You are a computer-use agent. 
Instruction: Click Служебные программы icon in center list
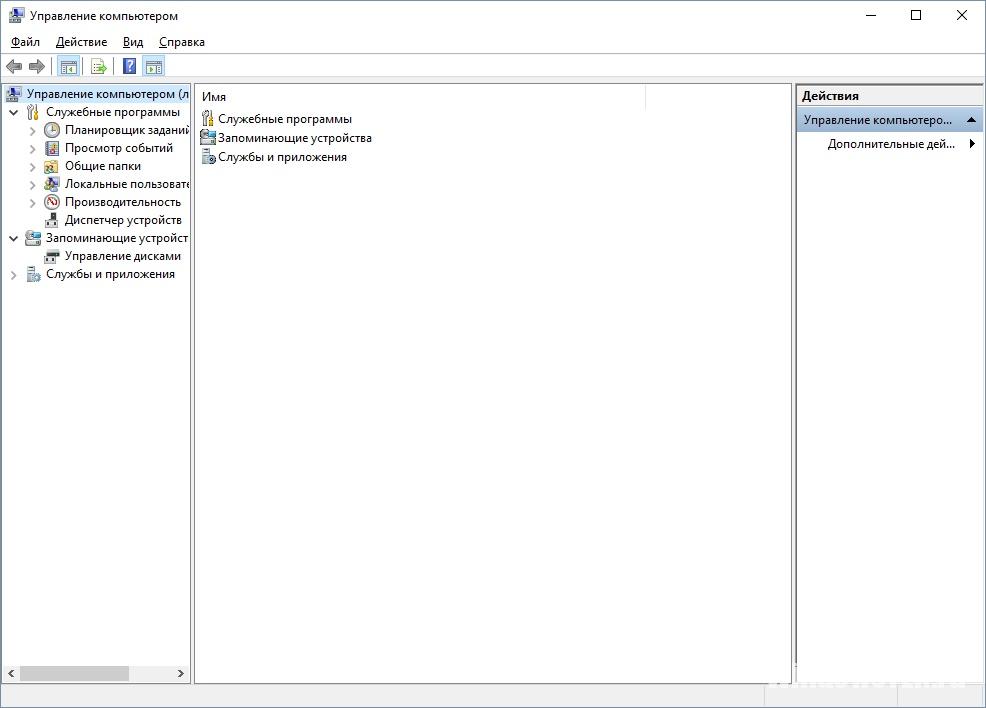tap(208, 118)
